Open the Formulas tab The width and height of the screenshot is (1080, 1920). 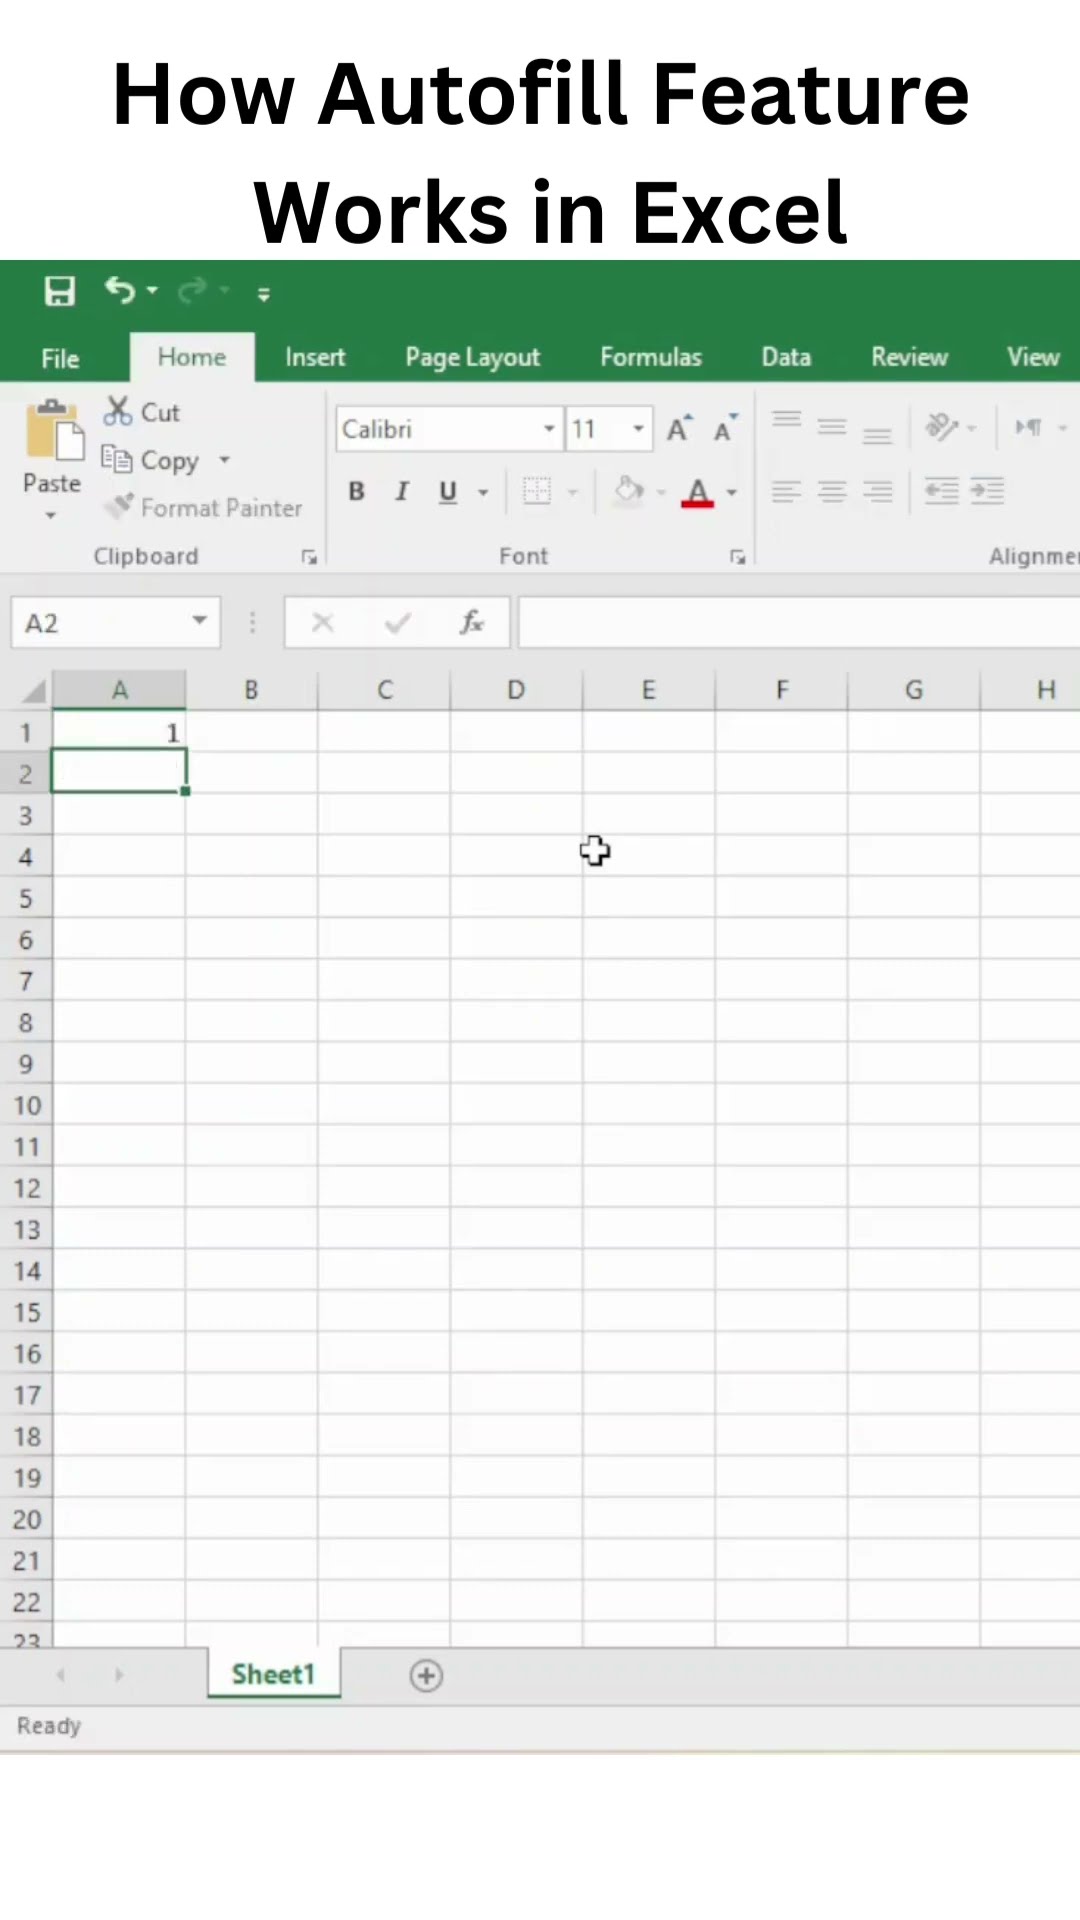651,357
